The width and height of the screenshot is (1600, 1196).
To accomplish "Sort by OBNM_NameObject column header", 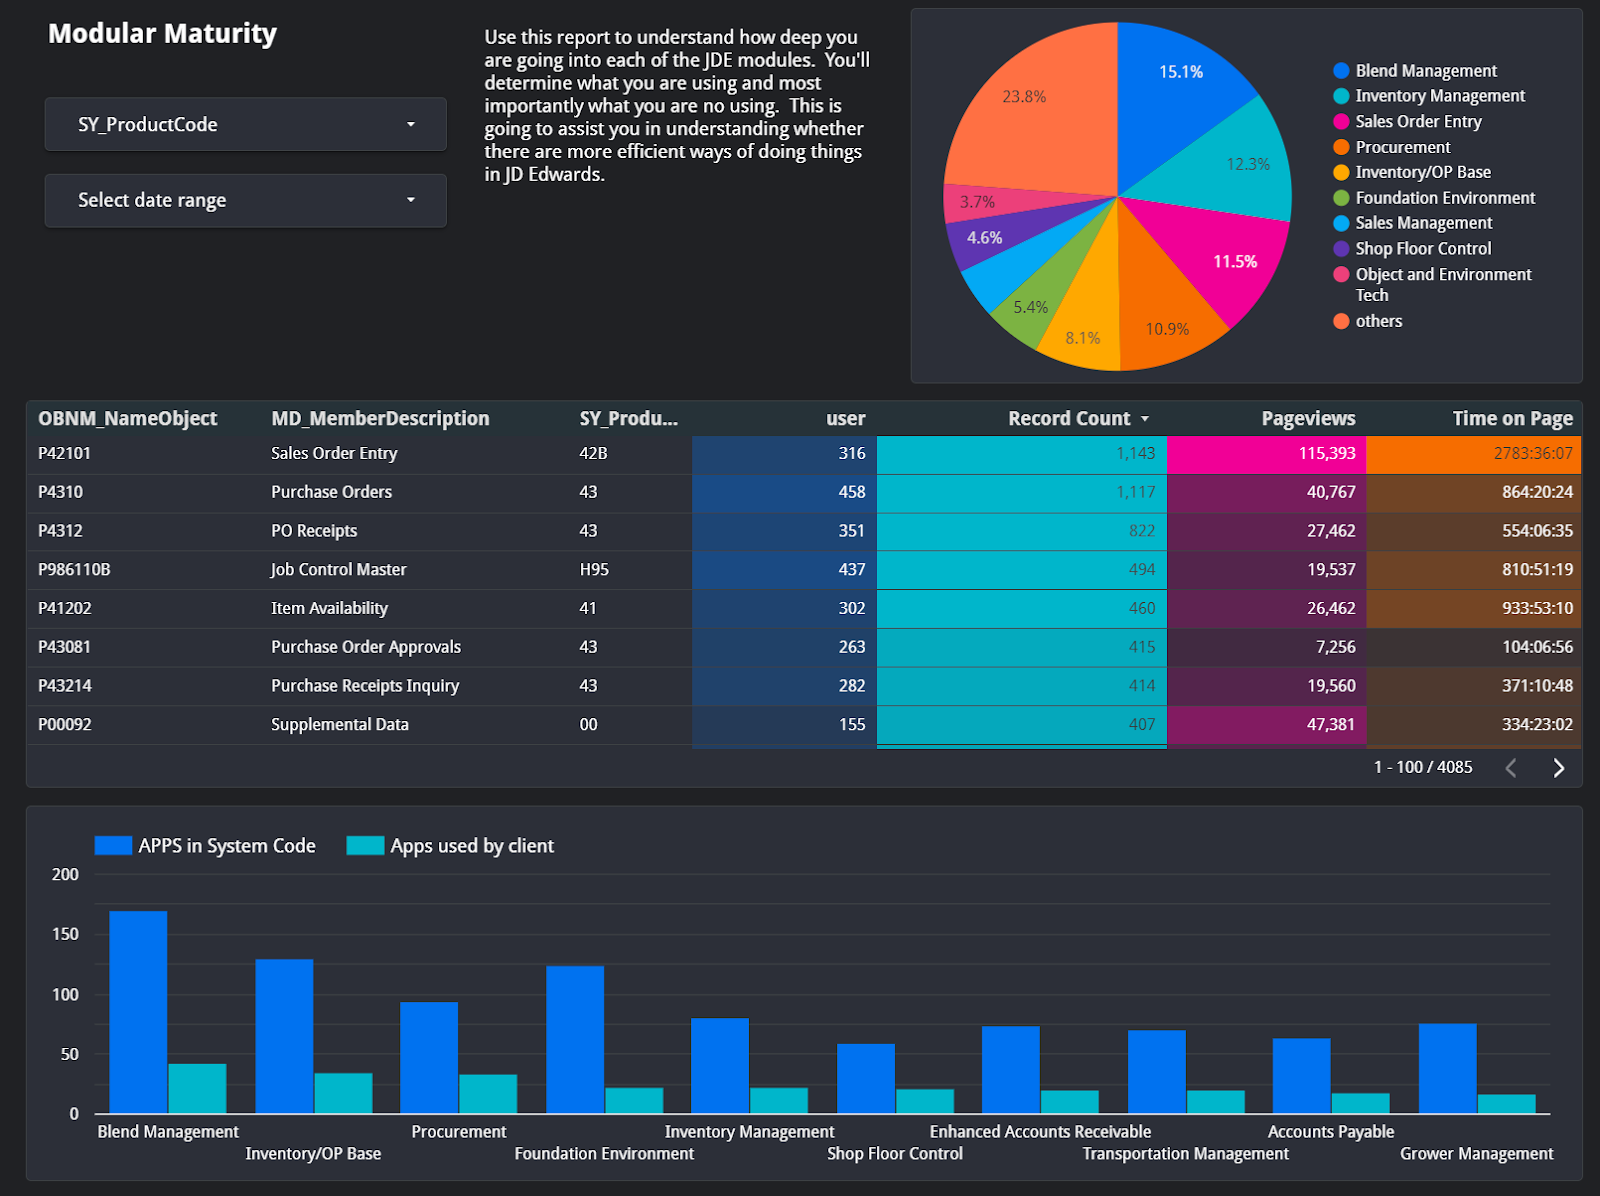I will point(128,419).
